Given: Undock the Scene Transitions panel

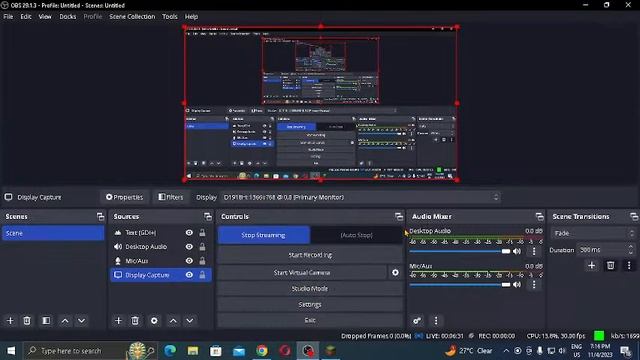Looking at the screenshot, I should tap(634, 217).
